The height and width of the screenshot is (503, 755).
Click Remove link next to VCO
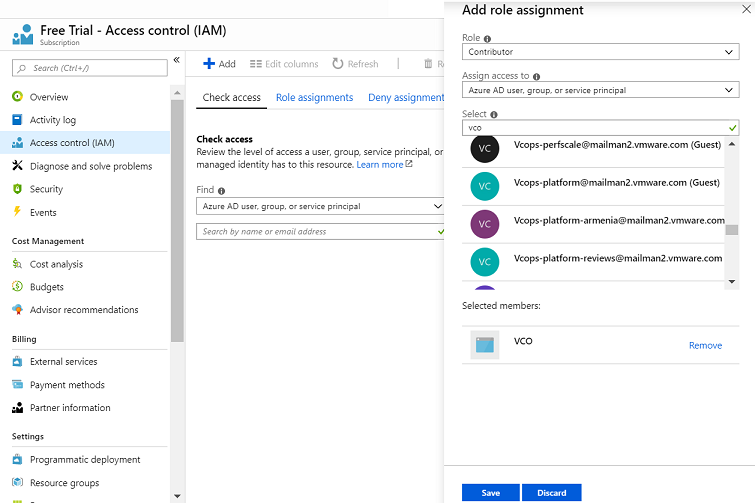[705, 346]
